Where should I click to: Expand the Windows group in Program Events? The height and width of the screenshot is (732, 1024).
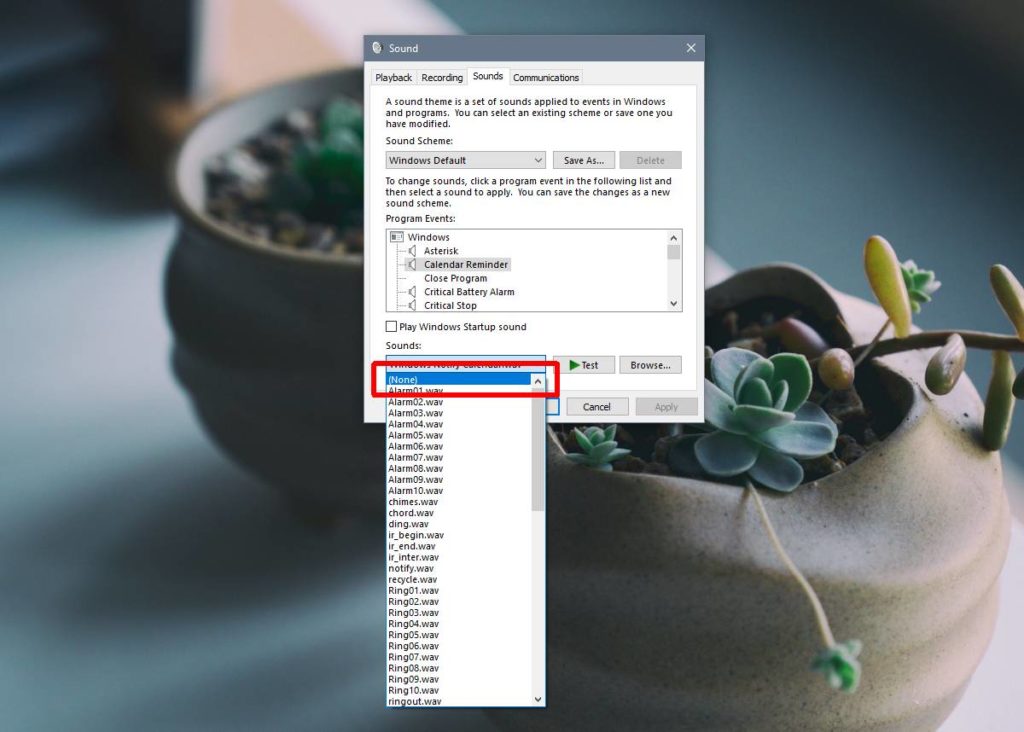[395, 237]
